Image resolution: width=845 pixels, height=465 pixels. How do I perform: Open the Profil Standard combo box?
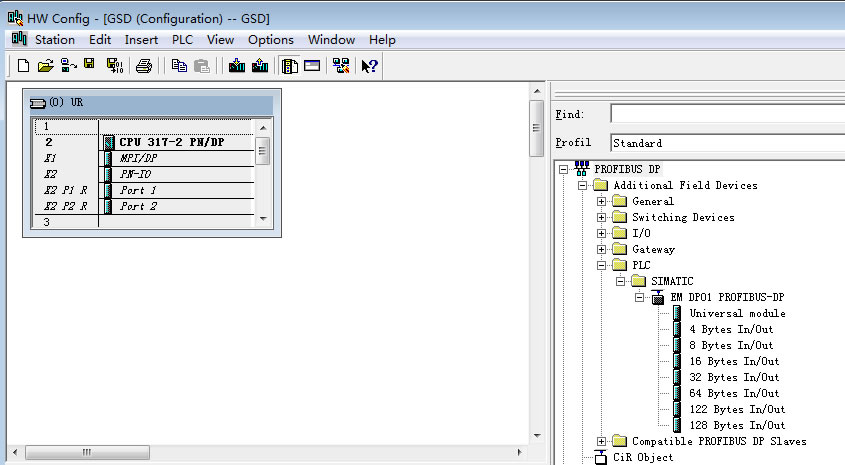728,143
